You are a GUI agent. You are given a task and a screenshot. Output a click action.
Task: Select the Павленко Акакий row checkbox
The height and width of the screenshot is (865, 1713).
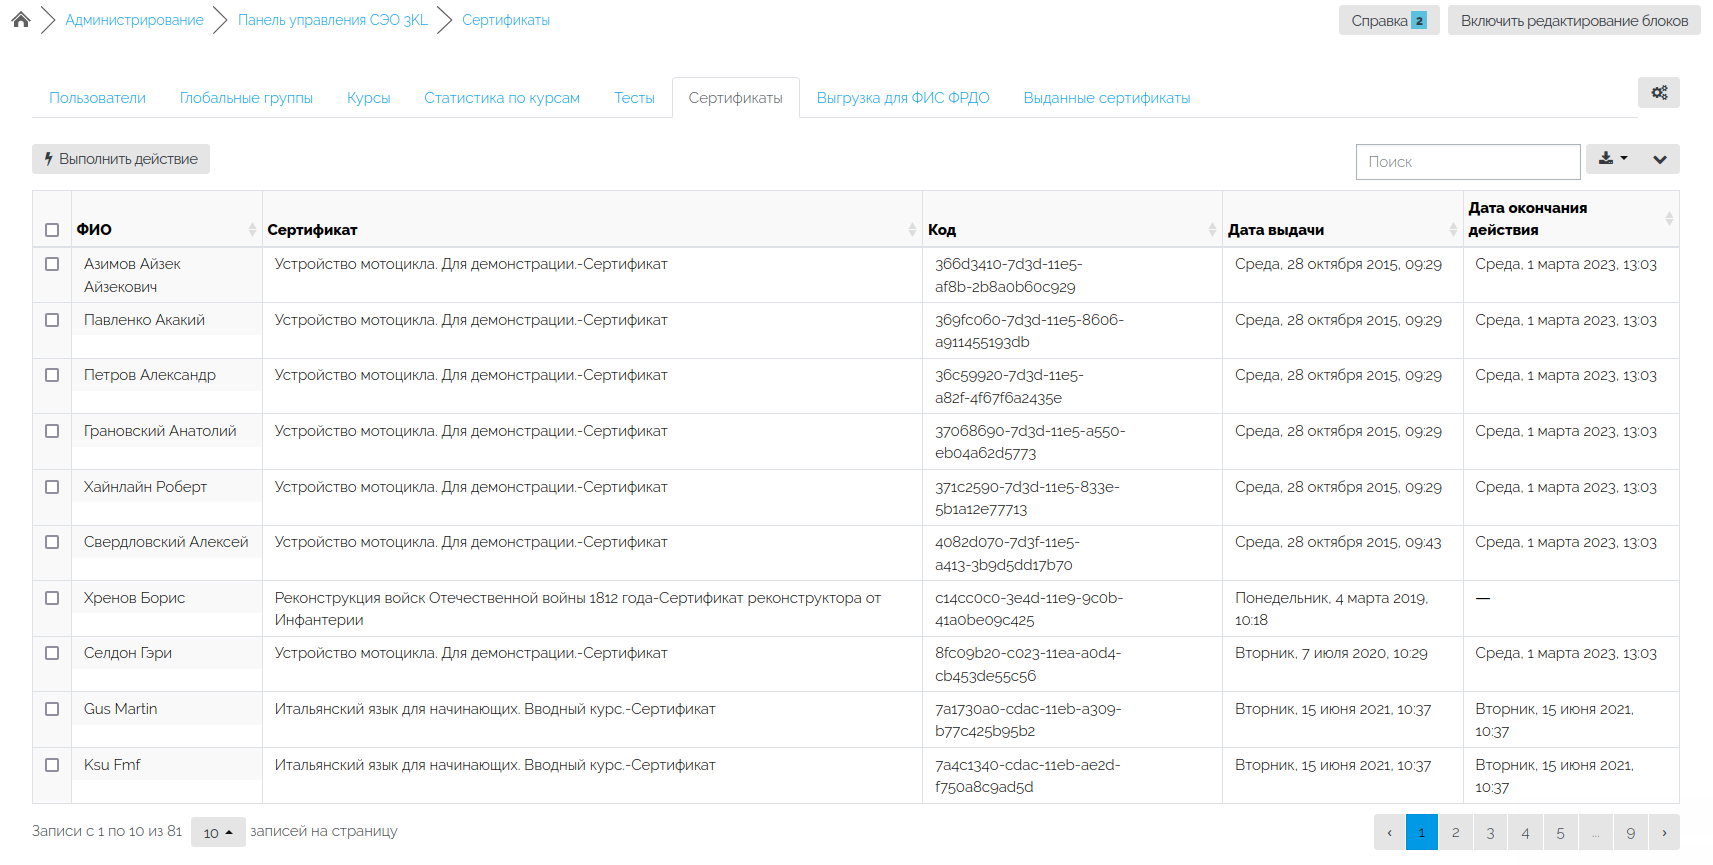click(52, 320)
